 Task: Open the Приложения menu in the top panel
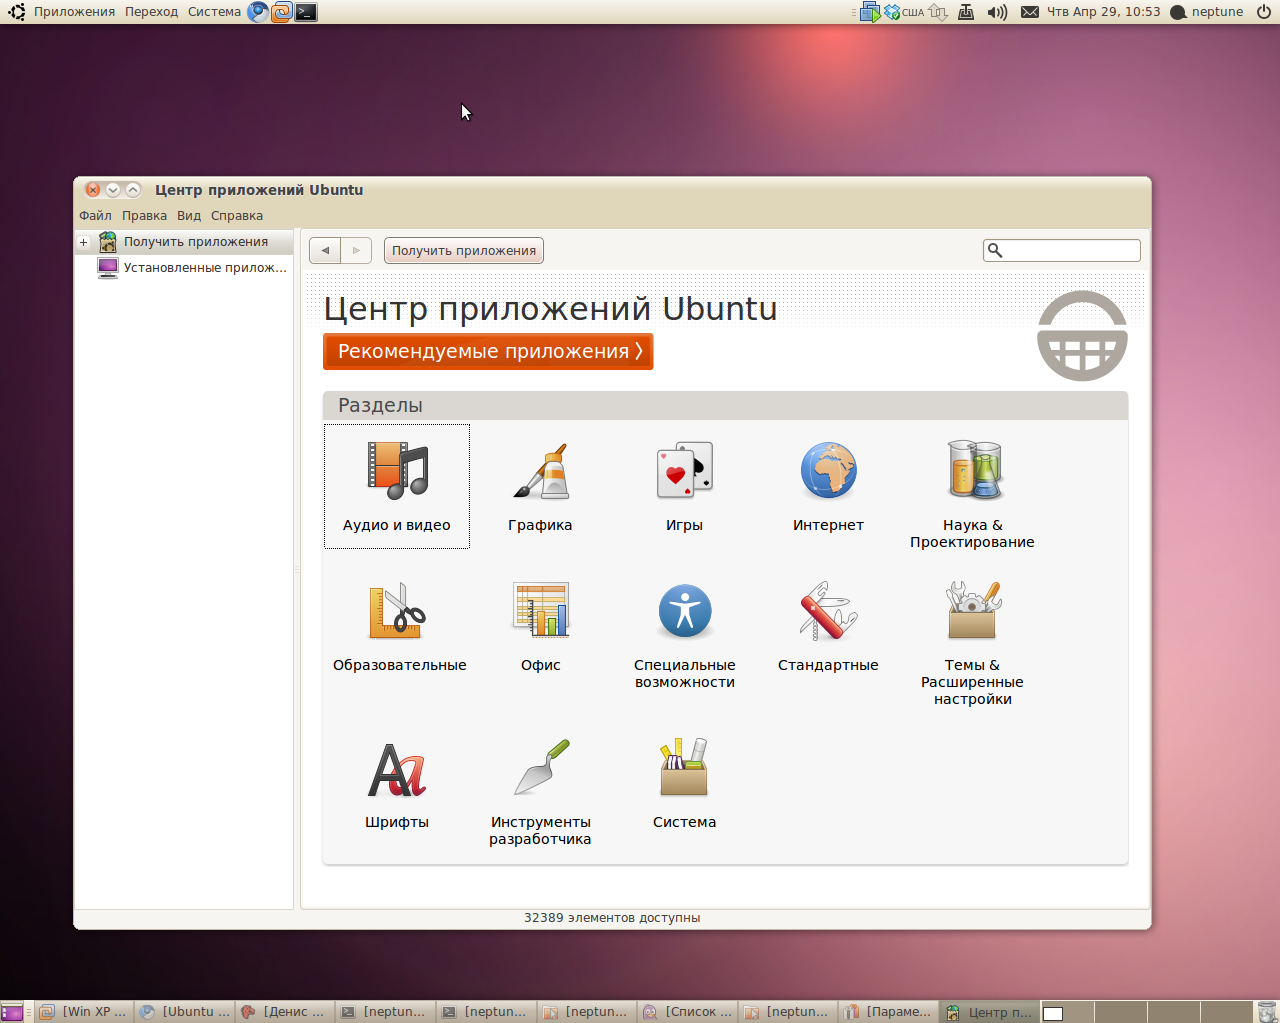74,12
